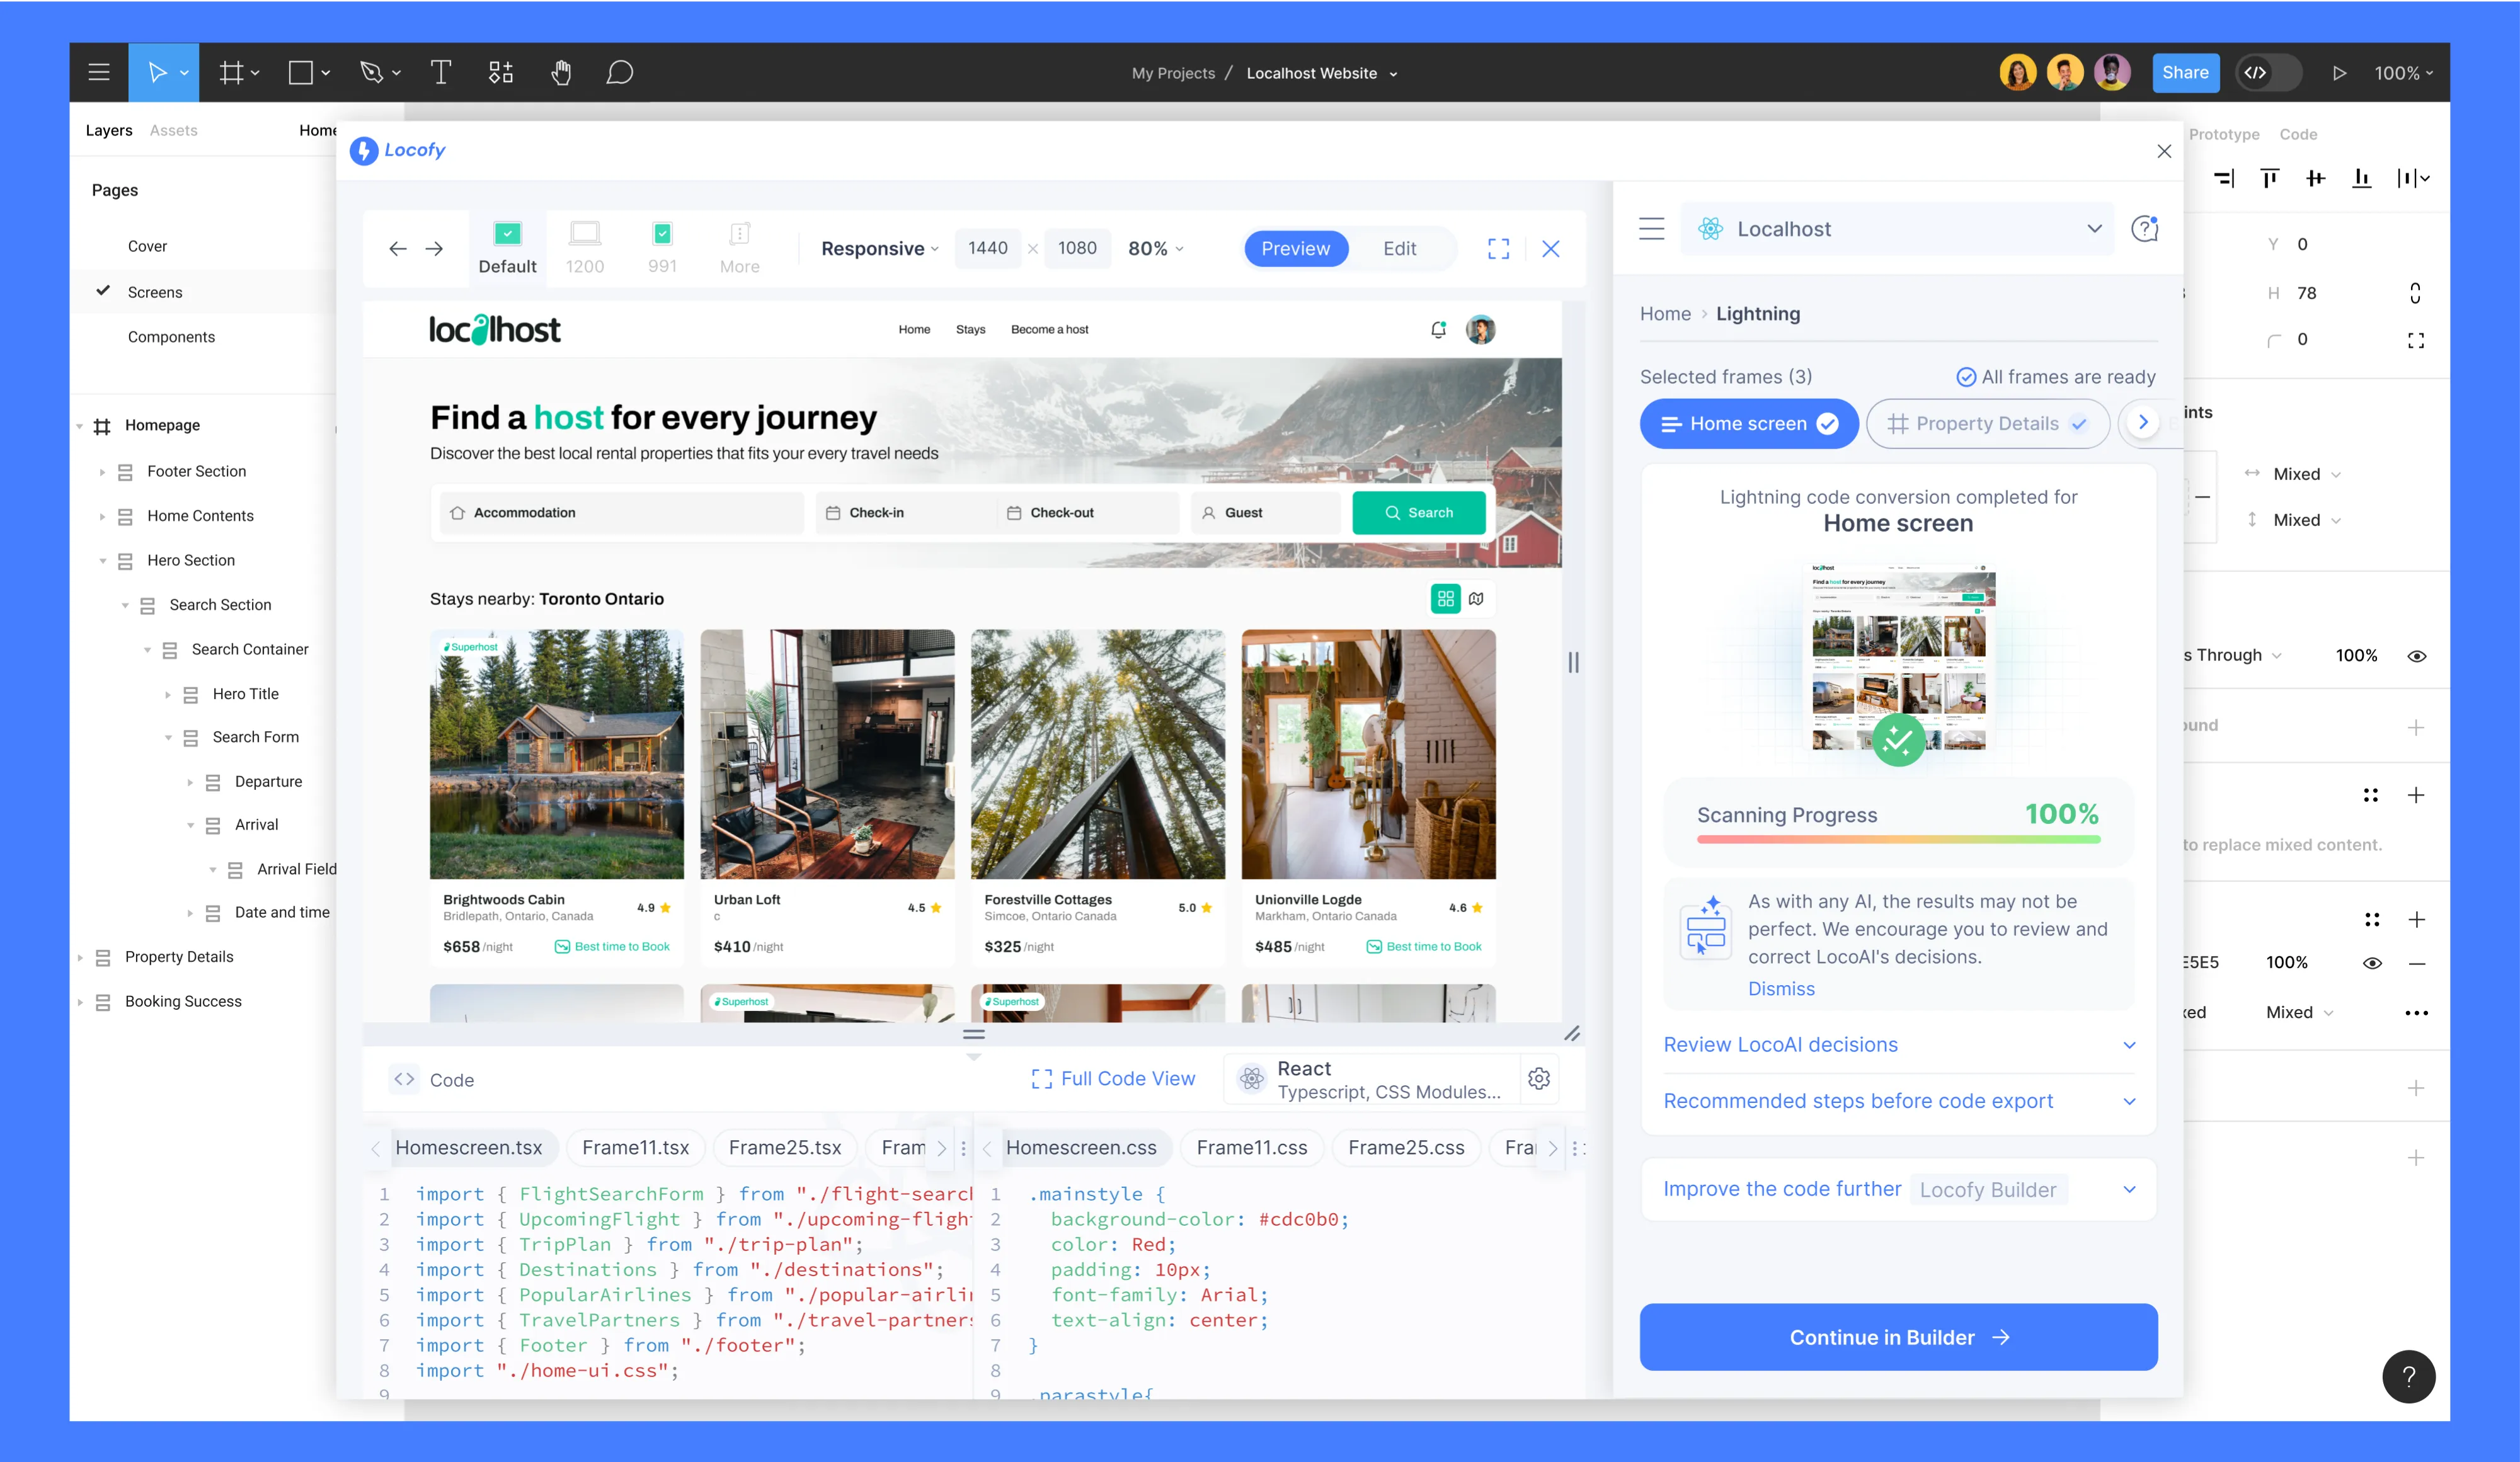Toggle the 991 viewport checkbox
The width and height of the screenshot is (2520, 1462).
click(662, 233)
